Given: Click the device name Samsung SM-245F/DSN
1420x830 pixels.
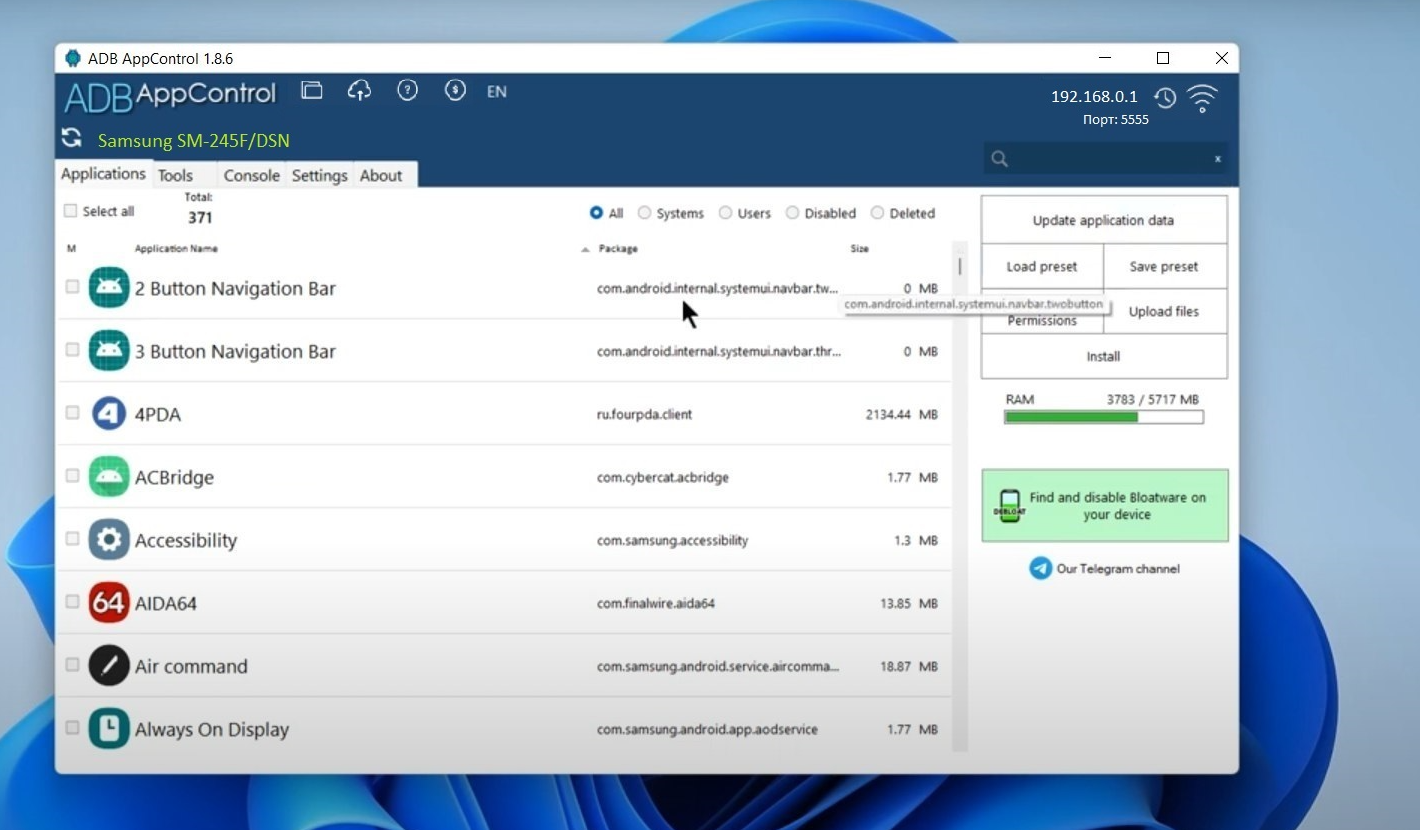Looking at the screenshot, I should pyautogui.click(x=194, y=141).
